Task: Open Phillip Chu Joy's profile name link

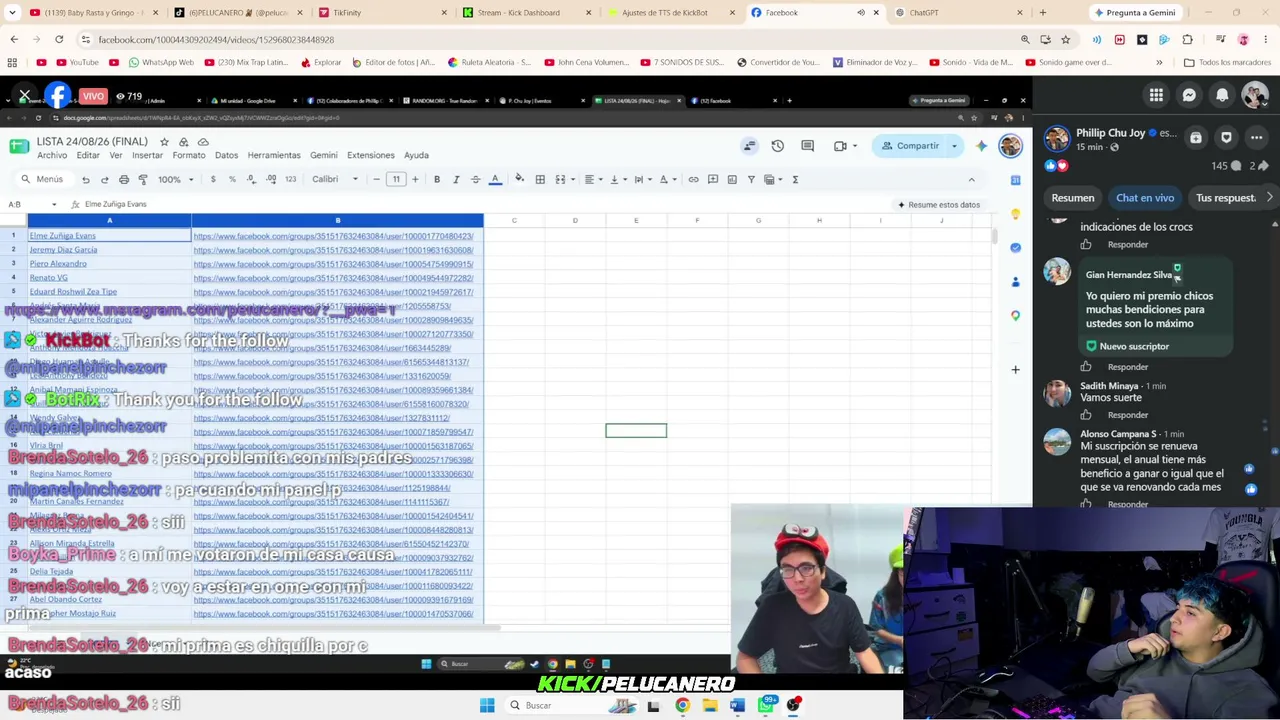Action: tap(1111, 133)
